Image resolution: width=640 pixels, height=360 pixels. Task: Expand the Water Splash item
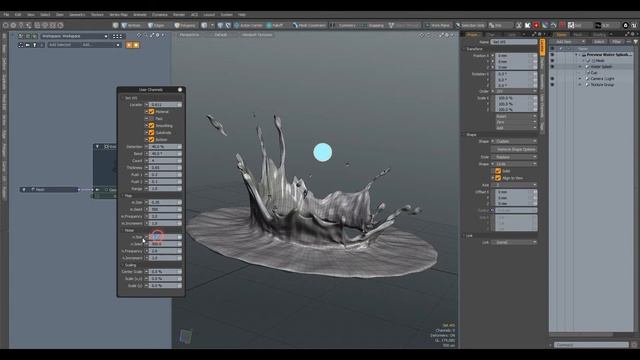pos(580,67)
